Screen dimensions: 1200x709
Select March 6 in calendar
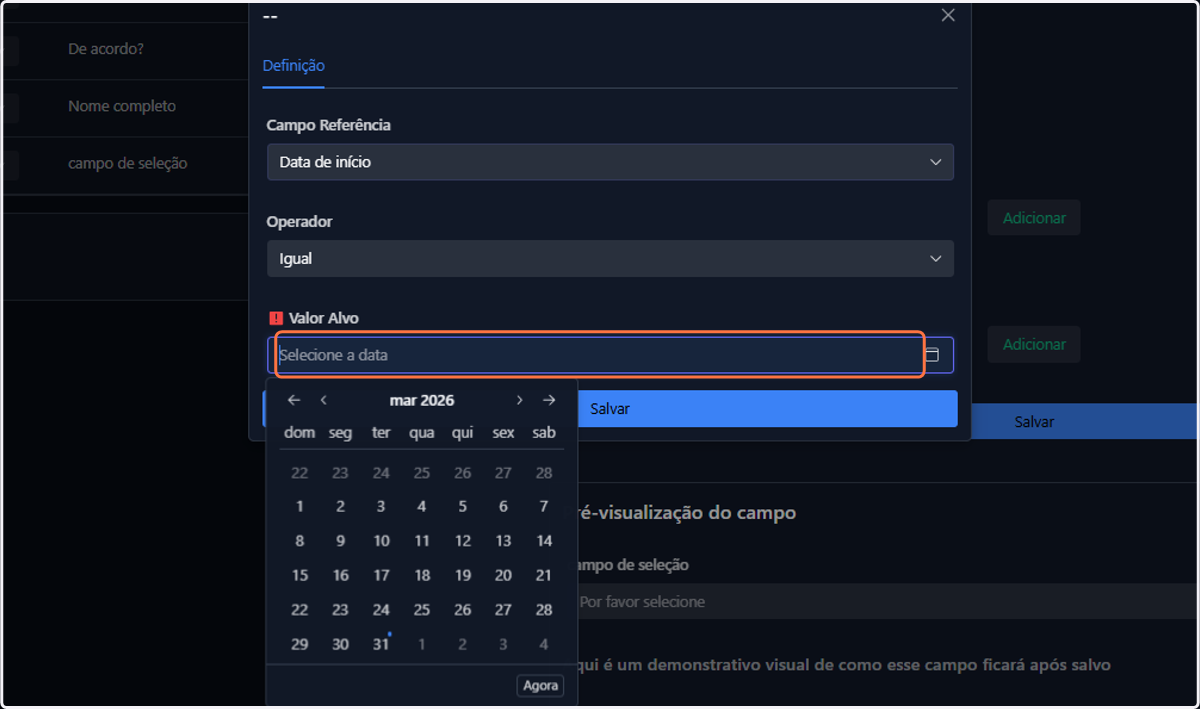[x=503, y=507]
